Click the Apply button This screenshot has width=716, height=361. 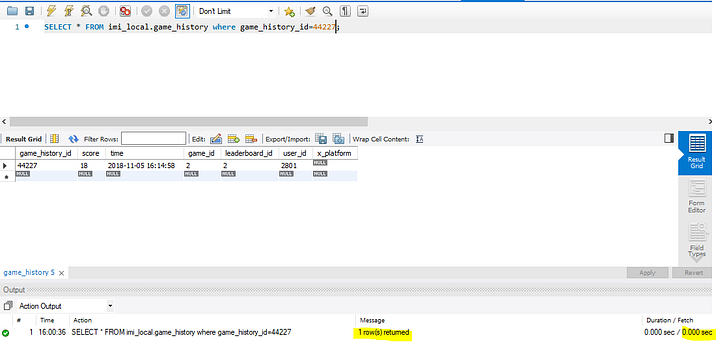click(647, 272)
